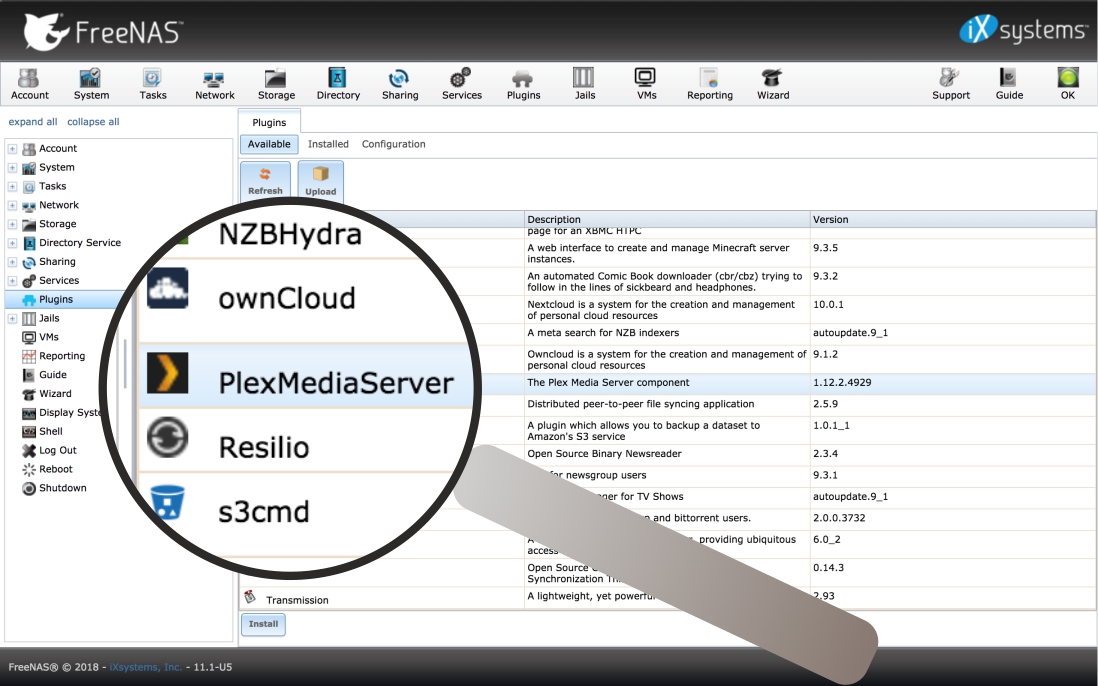Select the Plugins tab

tap(269, 122)
